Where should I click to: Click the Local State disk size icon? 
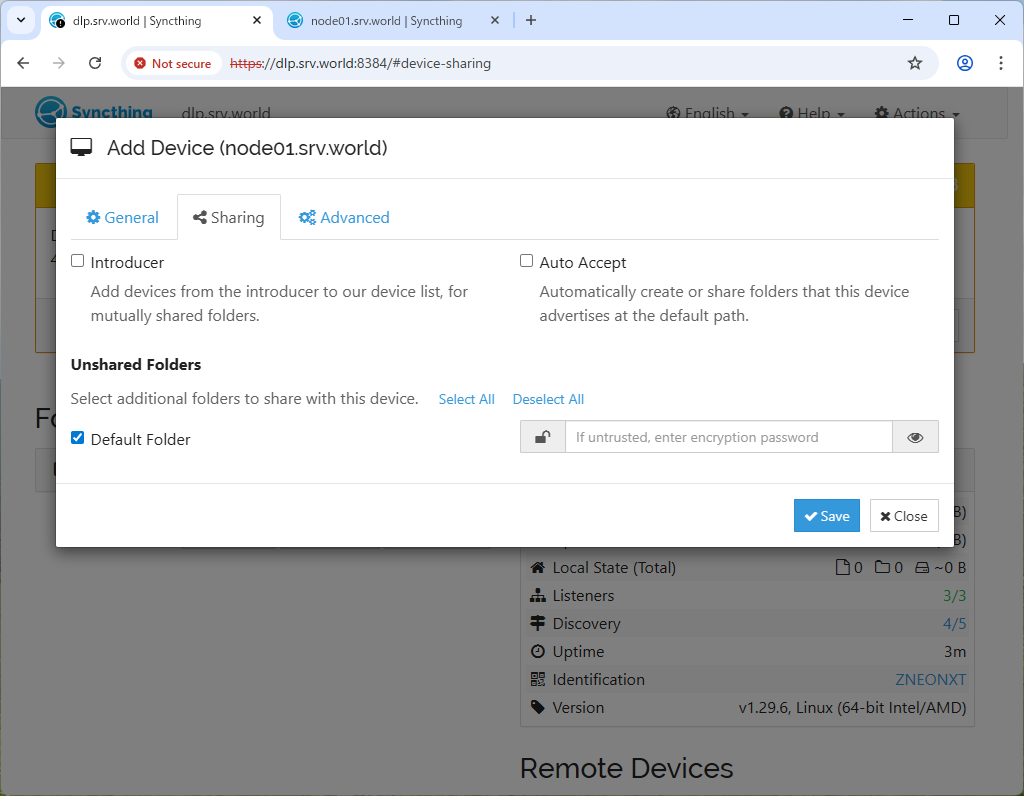(x=921, y=568)
